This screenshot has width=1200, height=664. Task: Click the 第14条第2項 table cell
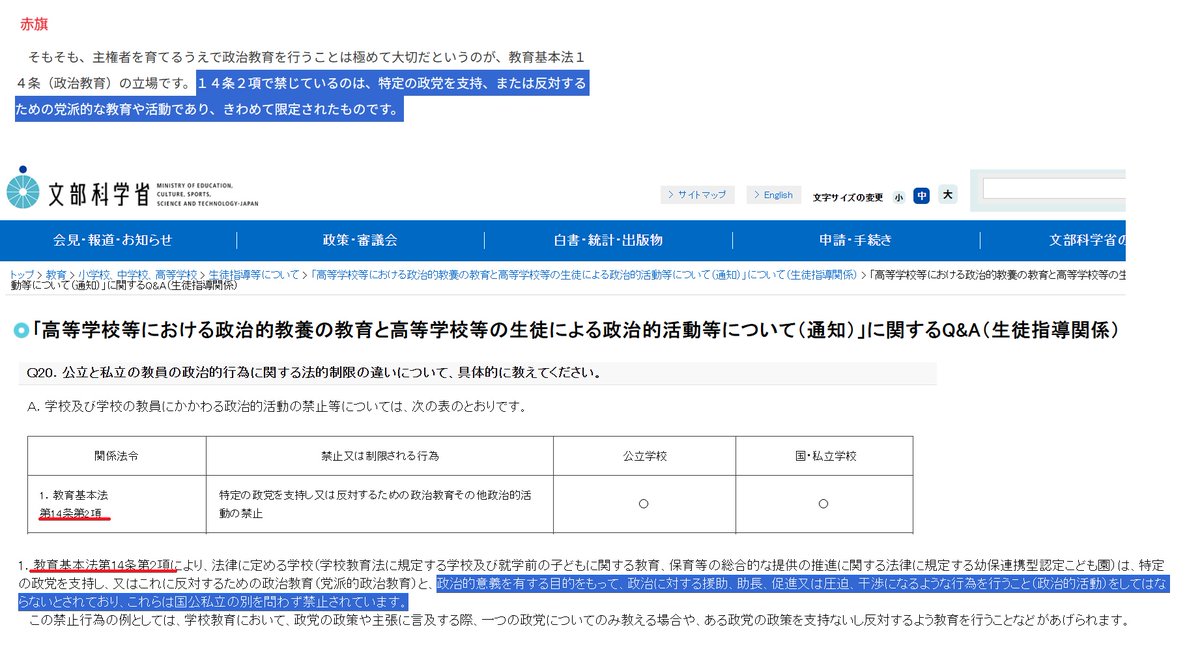[x=70, y=513]
